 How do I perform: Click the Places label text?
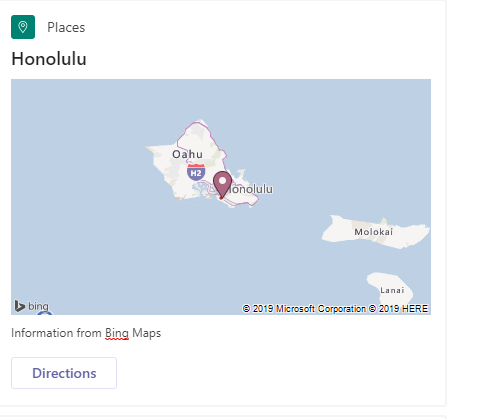66,27
